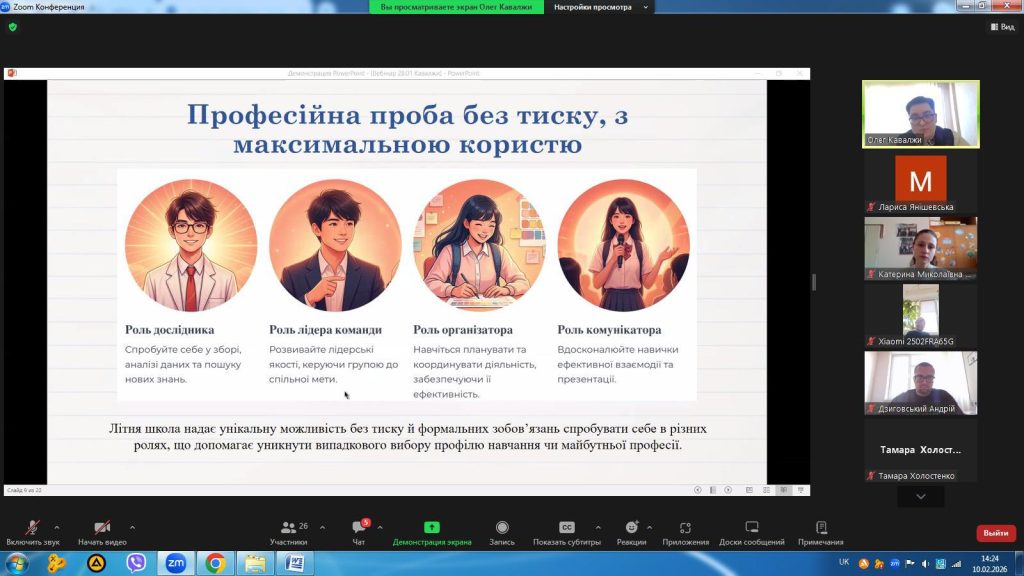The image size is (1024, 576).
Task: Click the green encryption shield icon
Action: 12,27
